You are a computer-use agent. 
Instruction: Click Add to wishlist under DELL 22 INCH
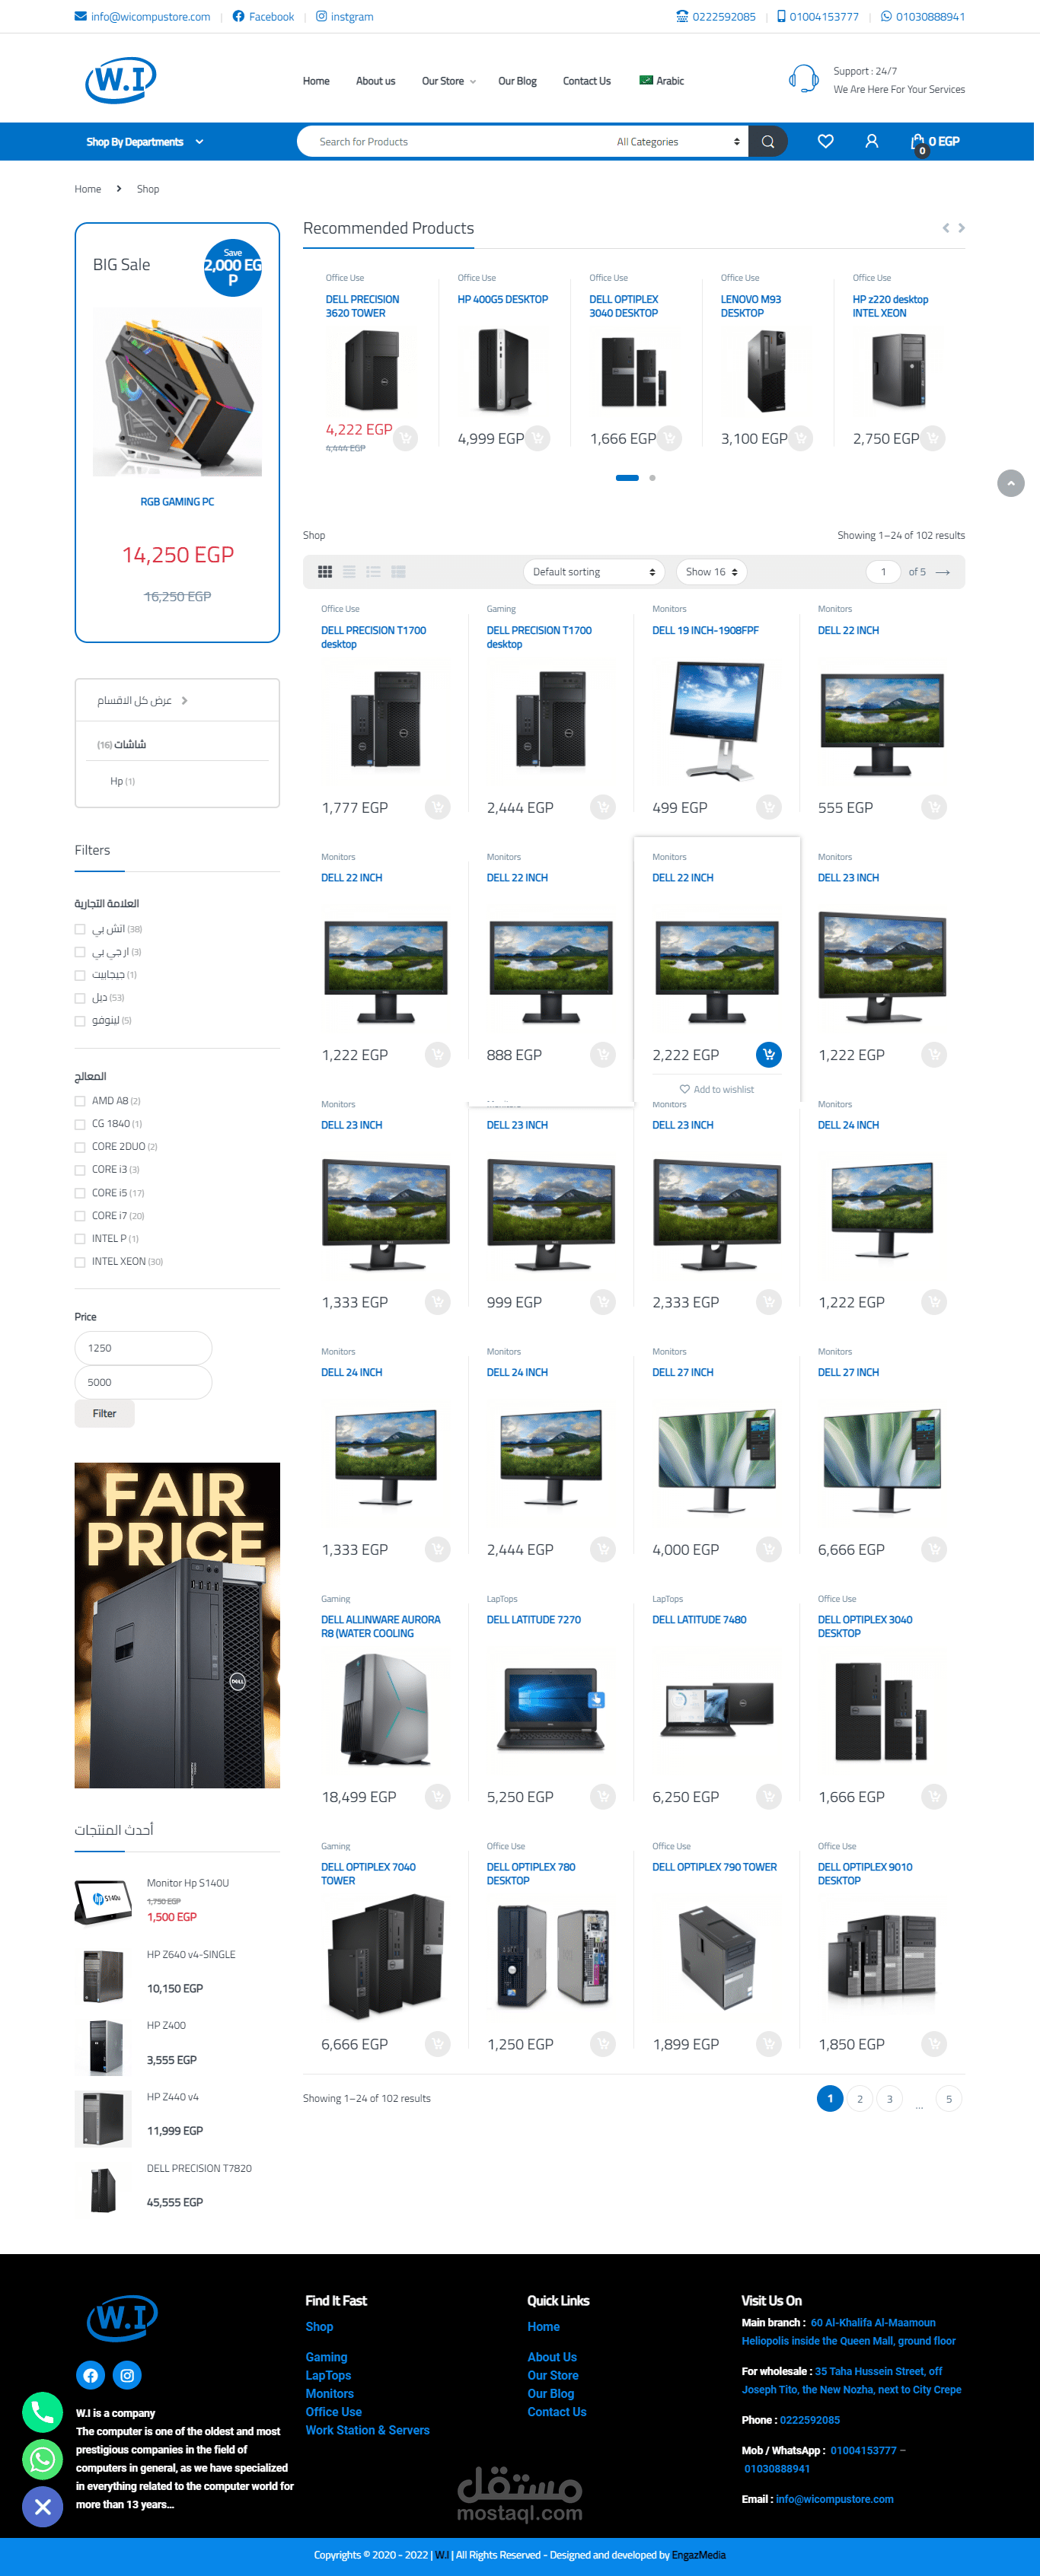717,1090
